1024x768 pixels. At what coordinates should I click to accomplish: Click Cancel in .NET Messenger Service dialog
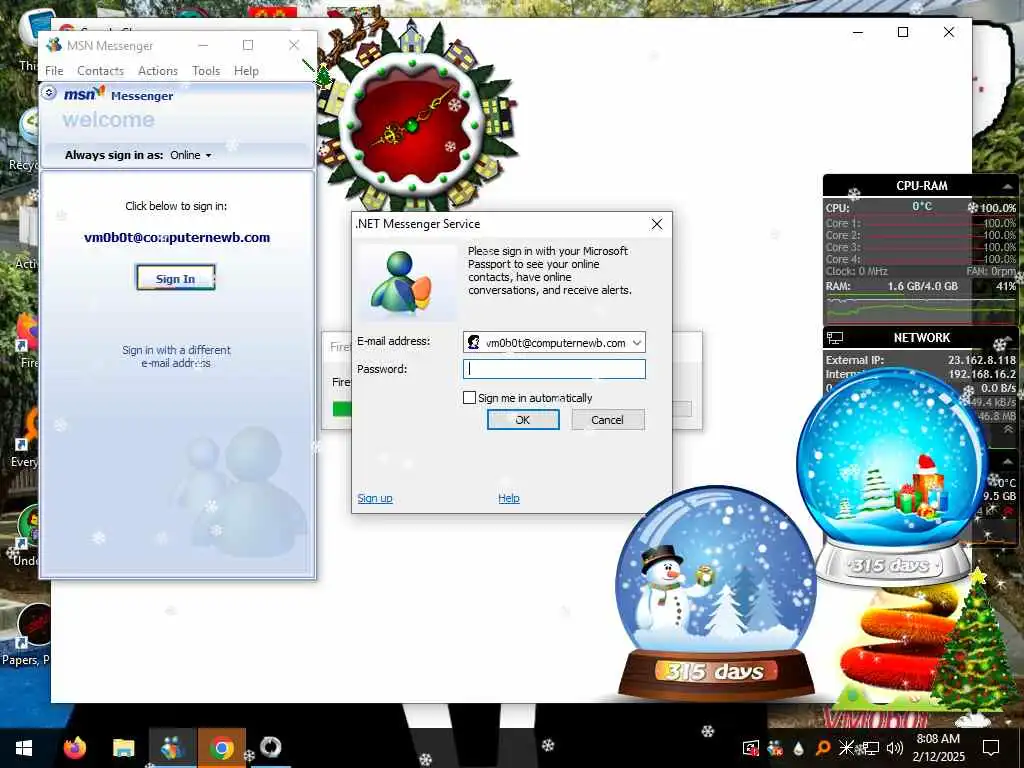(x=607, y=420)
